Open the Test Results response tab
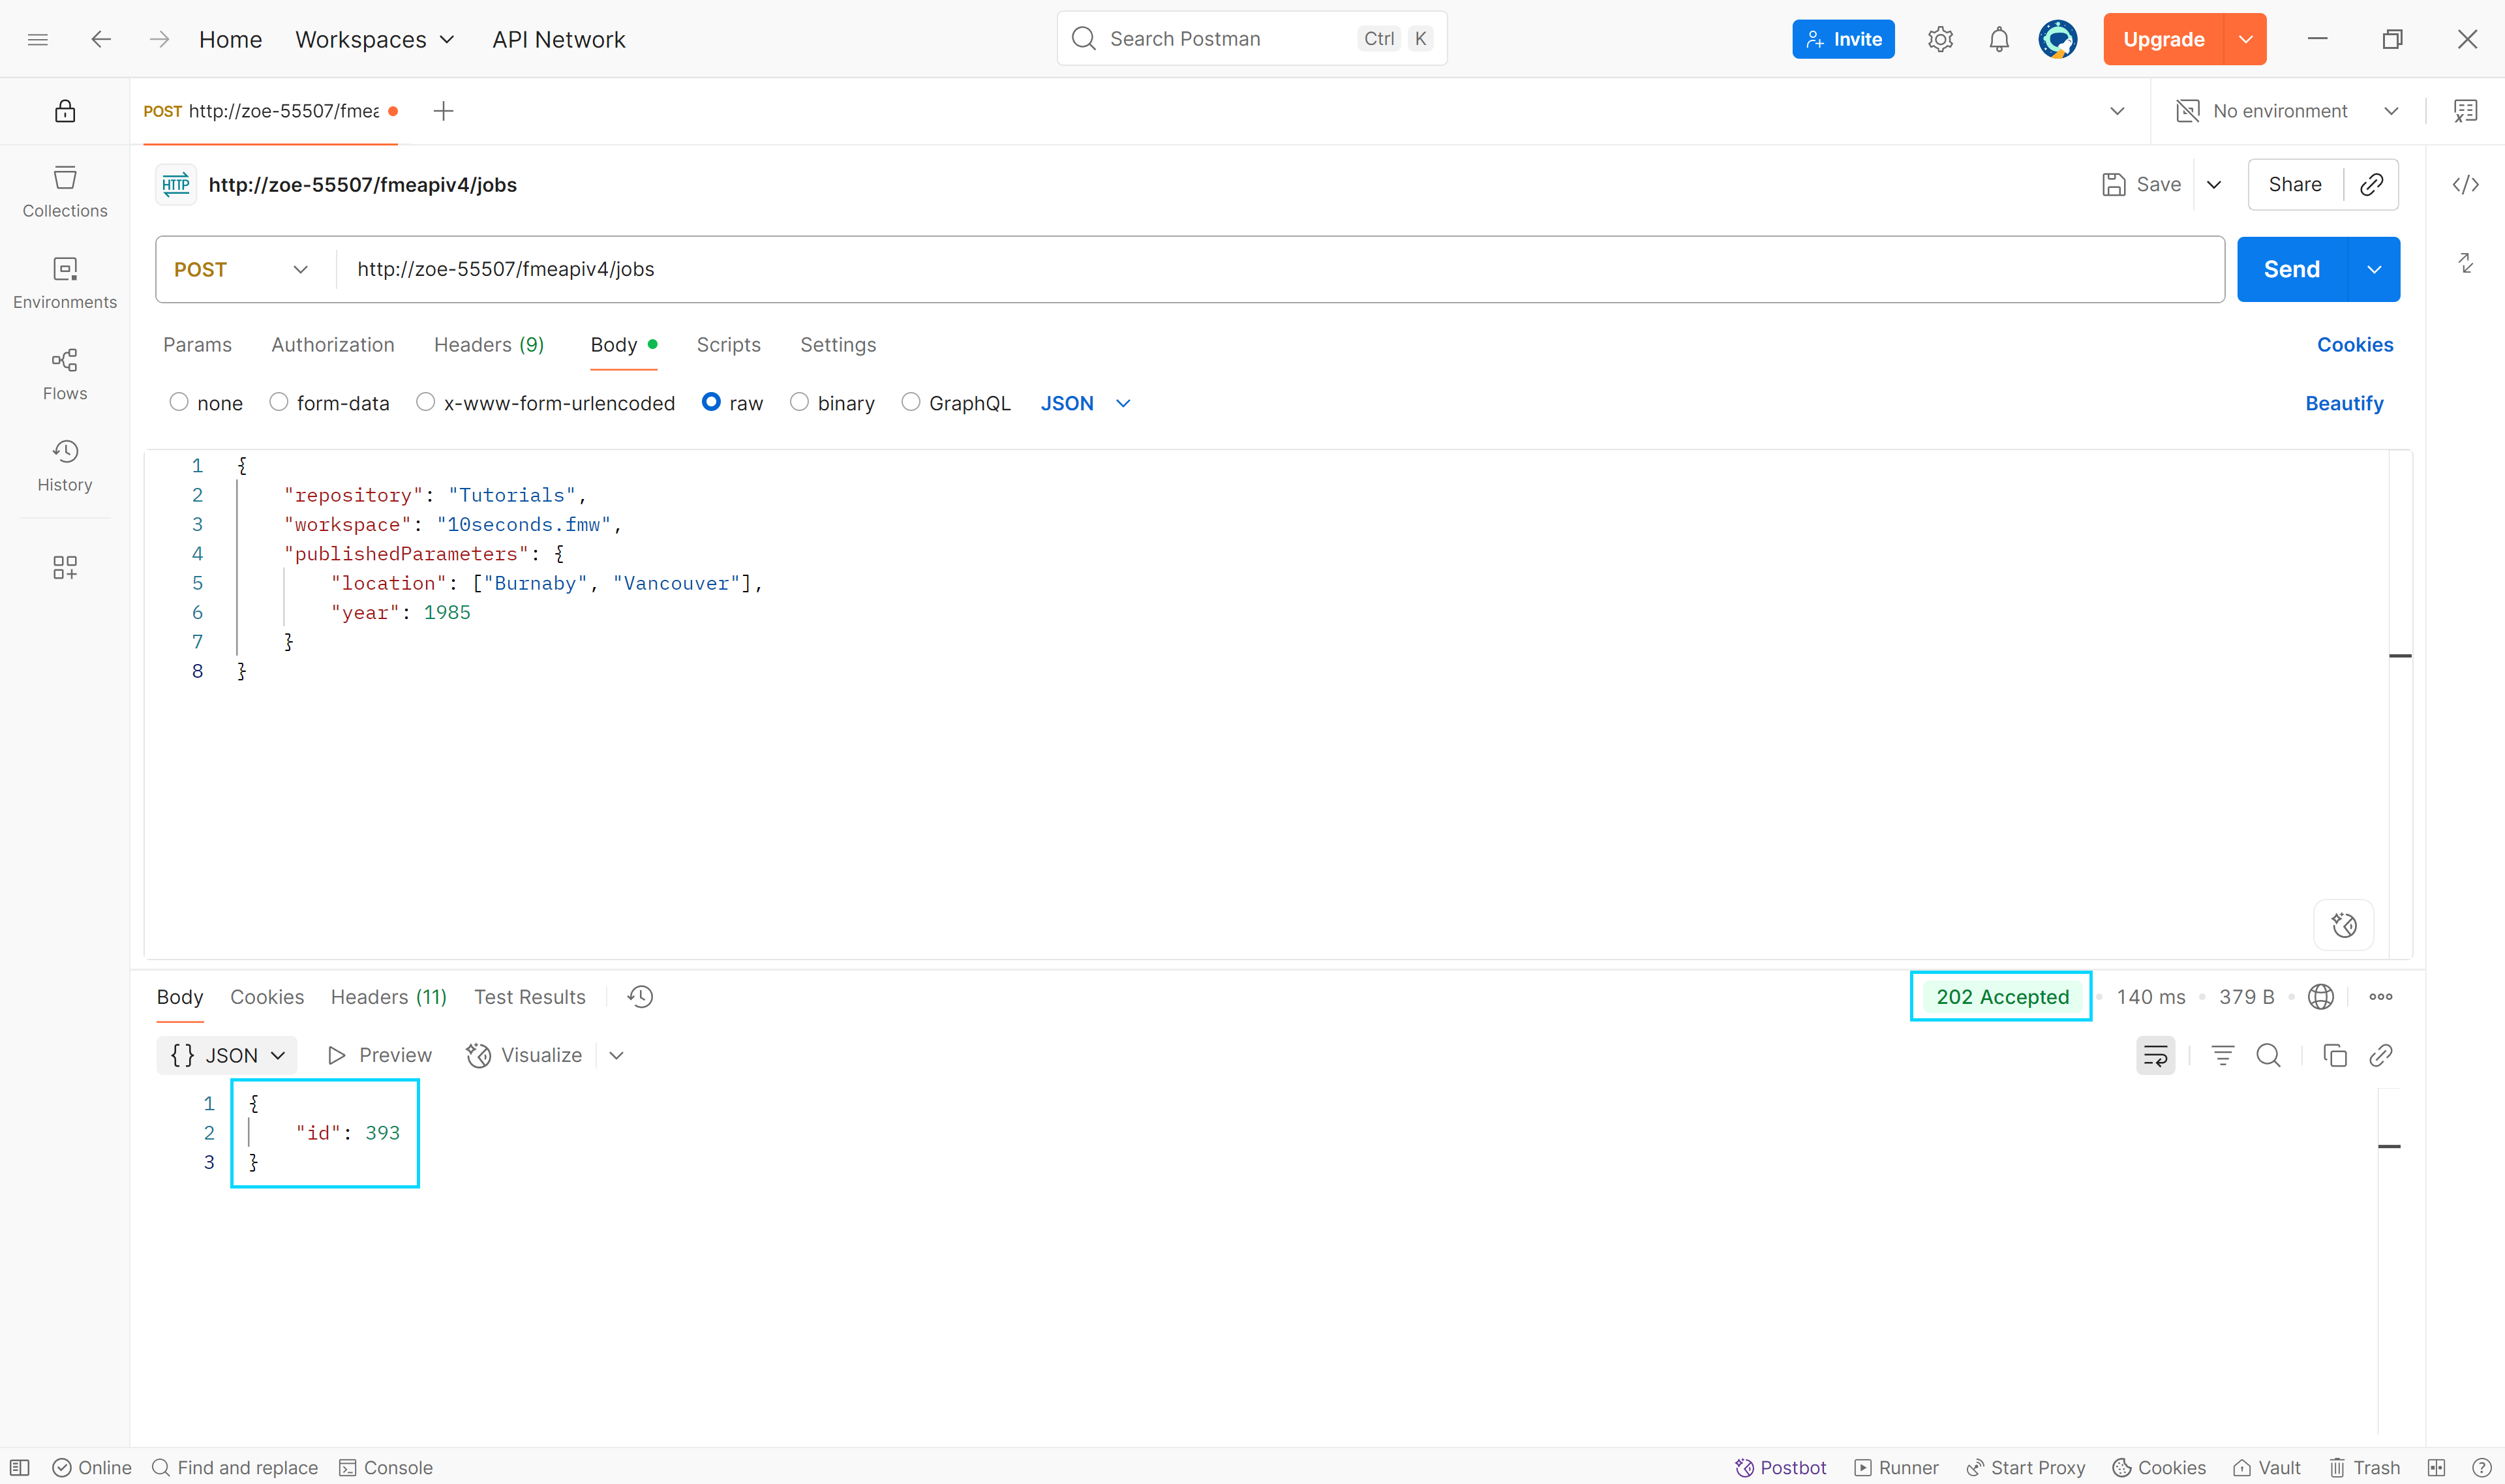This screenshot has width=2505, height=1484. tap(529, 996)
